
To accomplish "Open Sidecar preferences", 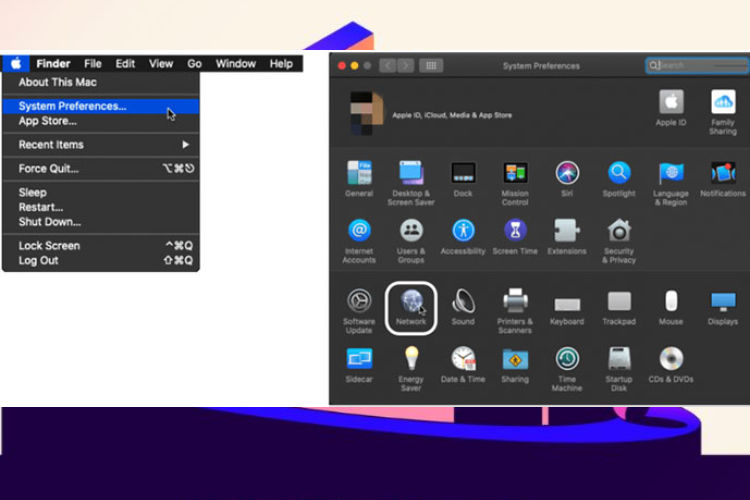I will click(x=359, y=365).
